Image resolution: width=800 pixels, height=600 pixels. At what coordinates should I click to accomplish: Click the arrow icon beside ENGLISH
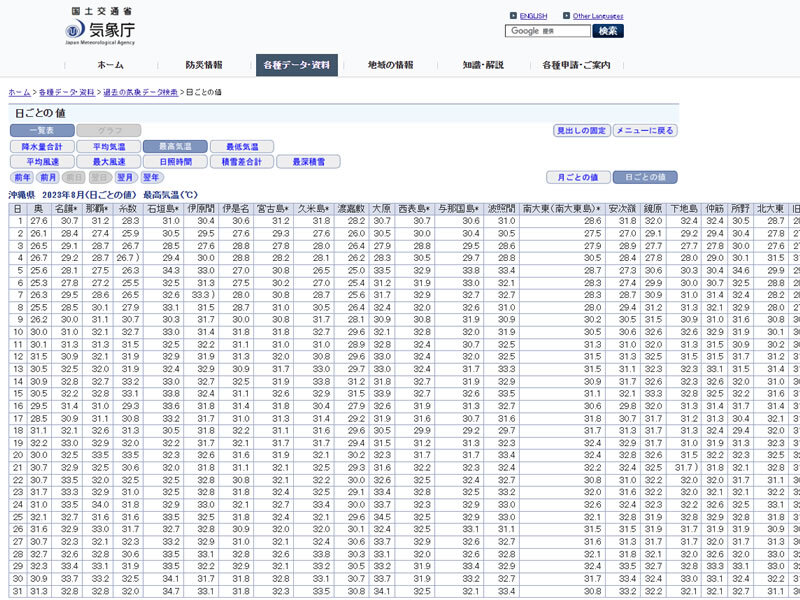pos(513,16)
